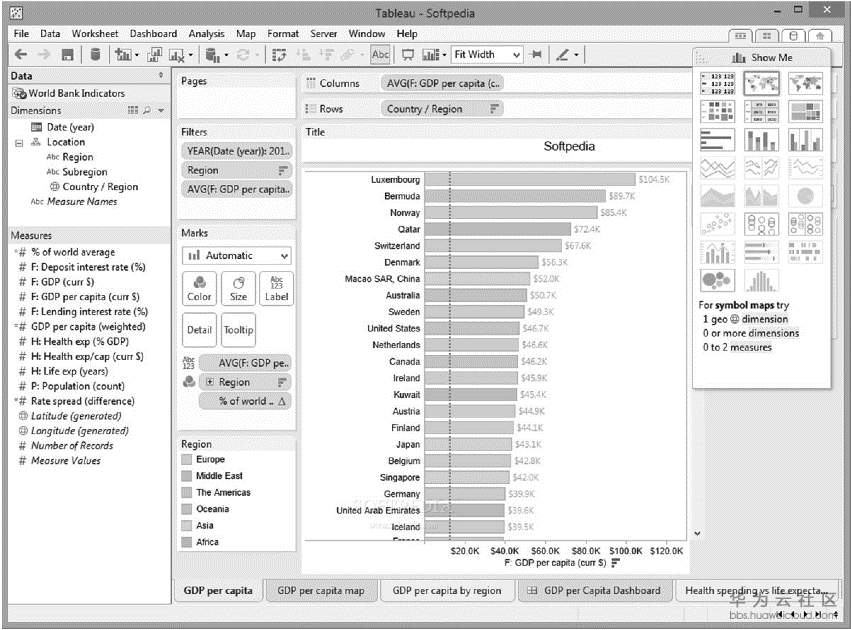The image size is (851, 630).
Task: Select the heat map chart in Show Me
Action: (717, 111)
